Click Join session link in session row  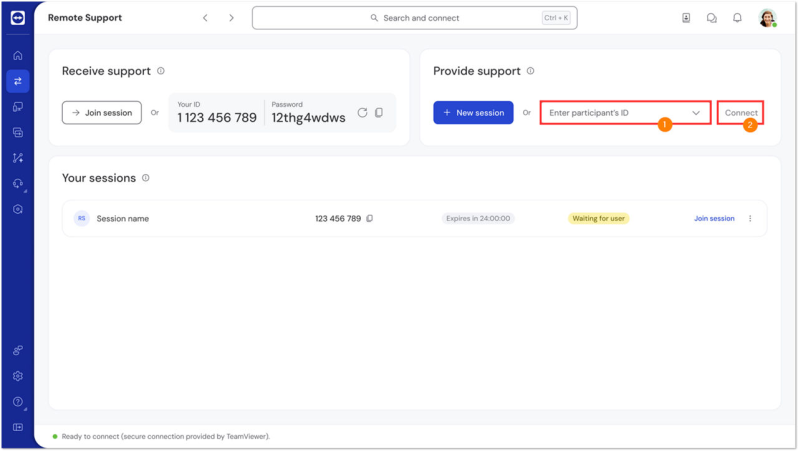click(x=714, y=218)
